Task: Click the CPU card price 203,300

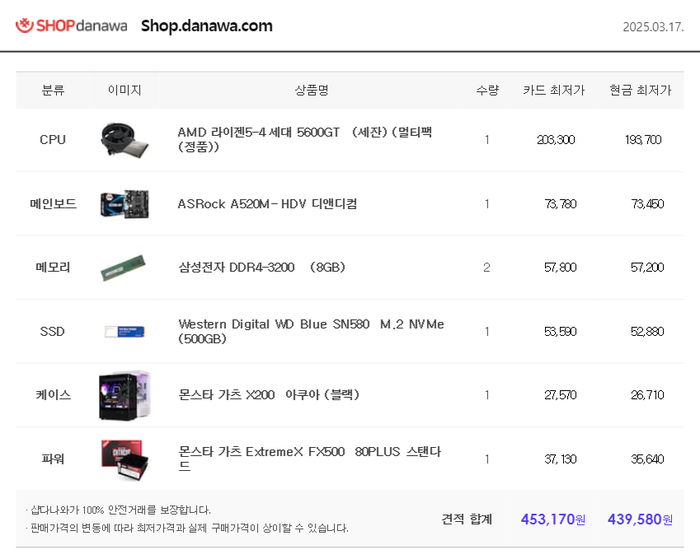Action: coord(555,140)
